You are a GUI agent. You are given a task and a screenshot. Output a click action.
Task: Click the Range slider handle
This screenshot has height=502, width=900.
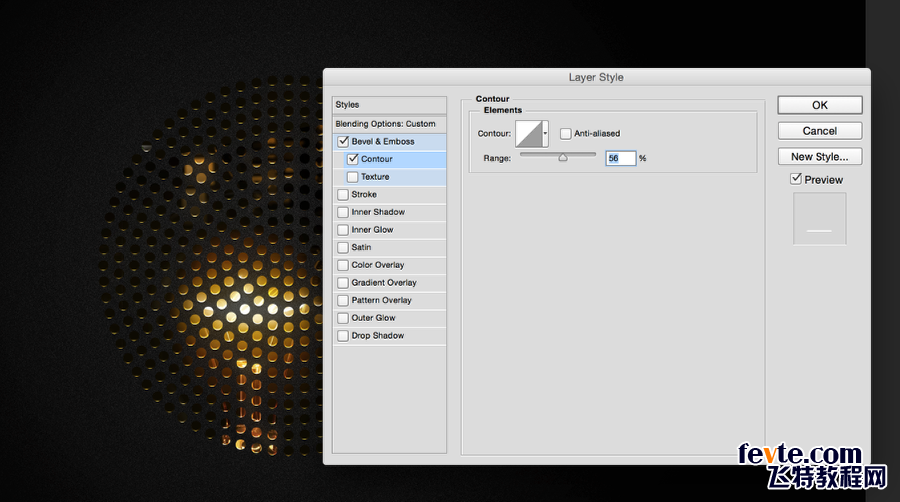(563, 157)
